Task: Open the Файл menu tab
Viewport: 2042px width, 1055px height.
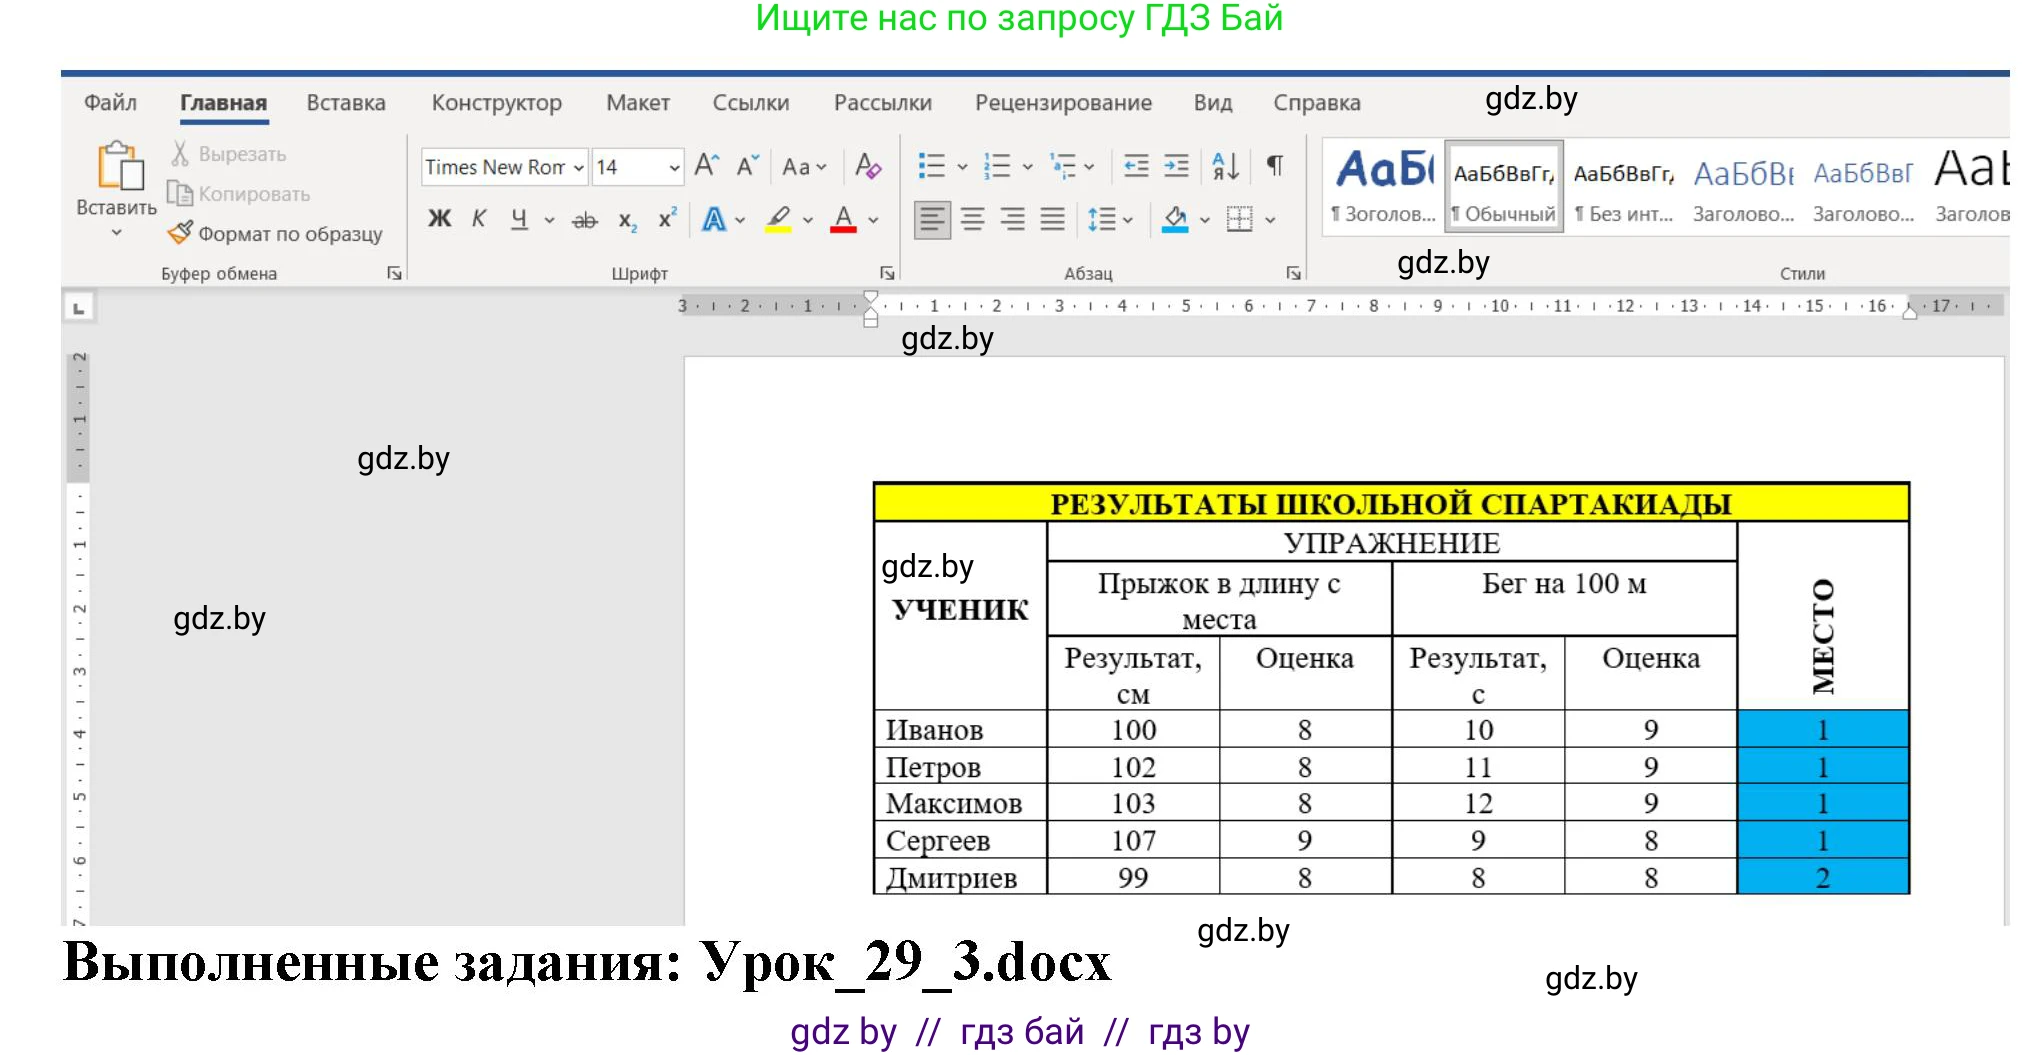Action: (x=110, y=102)
